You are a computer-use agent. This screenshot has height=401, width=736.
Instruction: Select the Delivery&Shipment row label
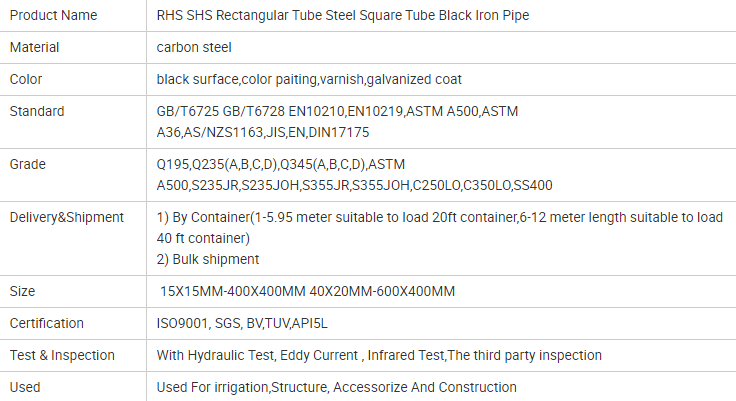point(66,217)
